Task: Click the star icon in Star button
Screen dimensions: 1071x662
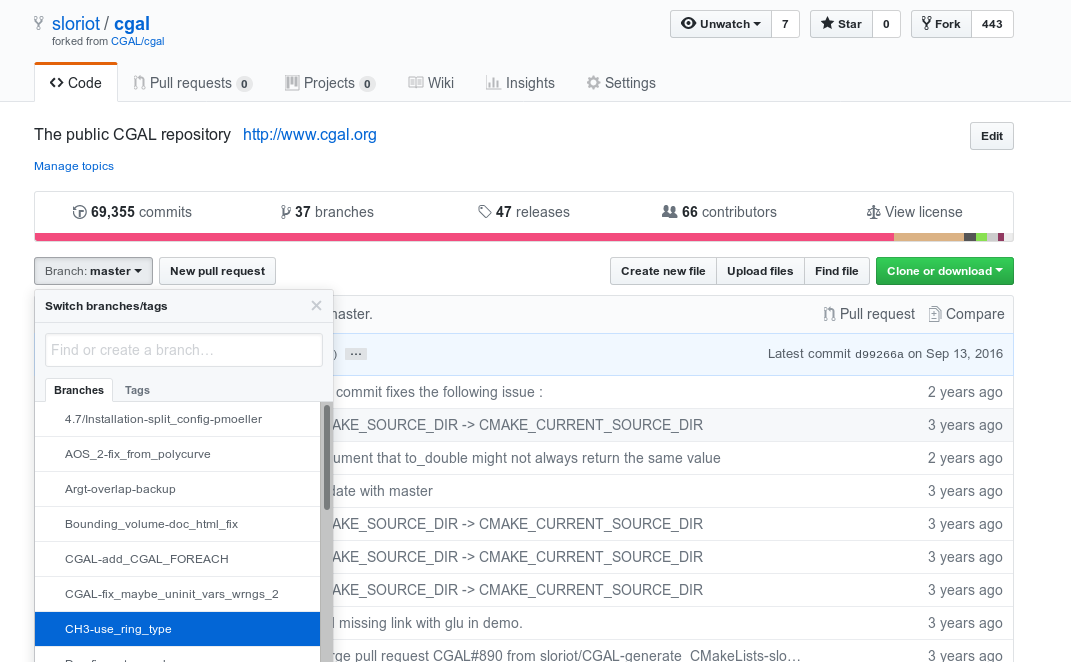Action: (826, 23)
